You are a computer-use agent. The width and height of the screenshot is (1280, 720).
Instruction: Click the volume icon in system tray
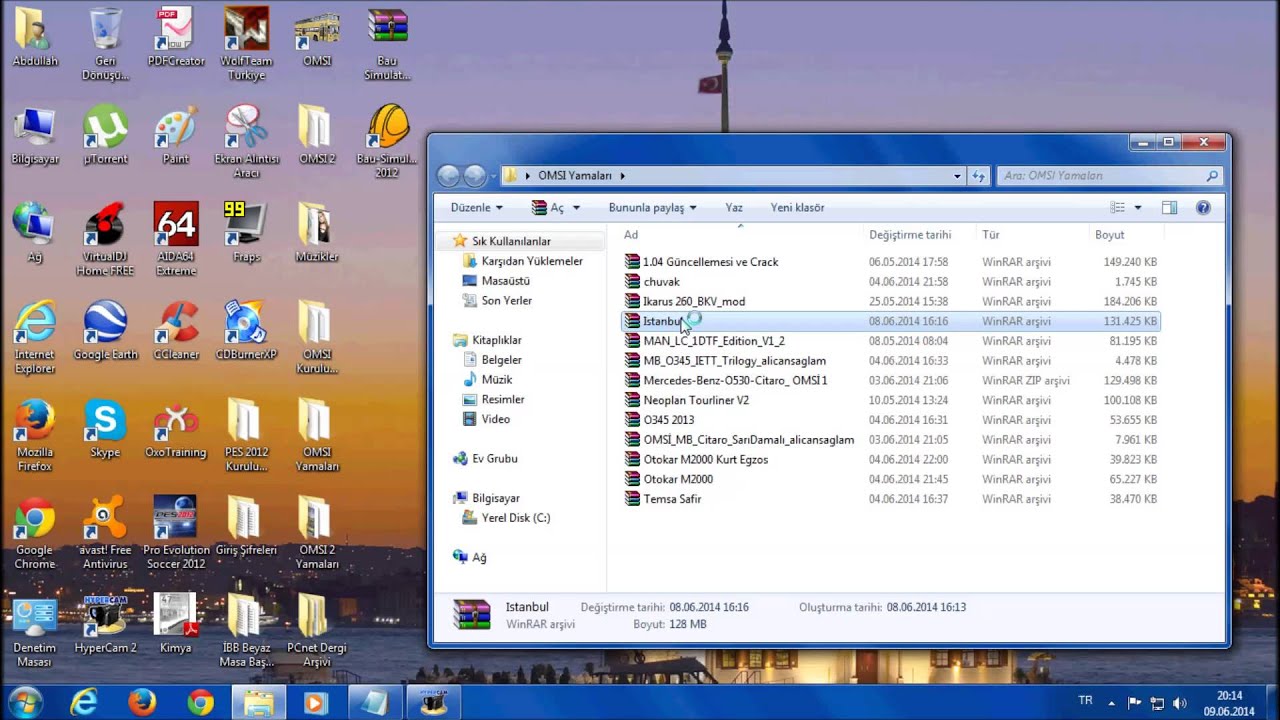click(x=1179, y=703)
